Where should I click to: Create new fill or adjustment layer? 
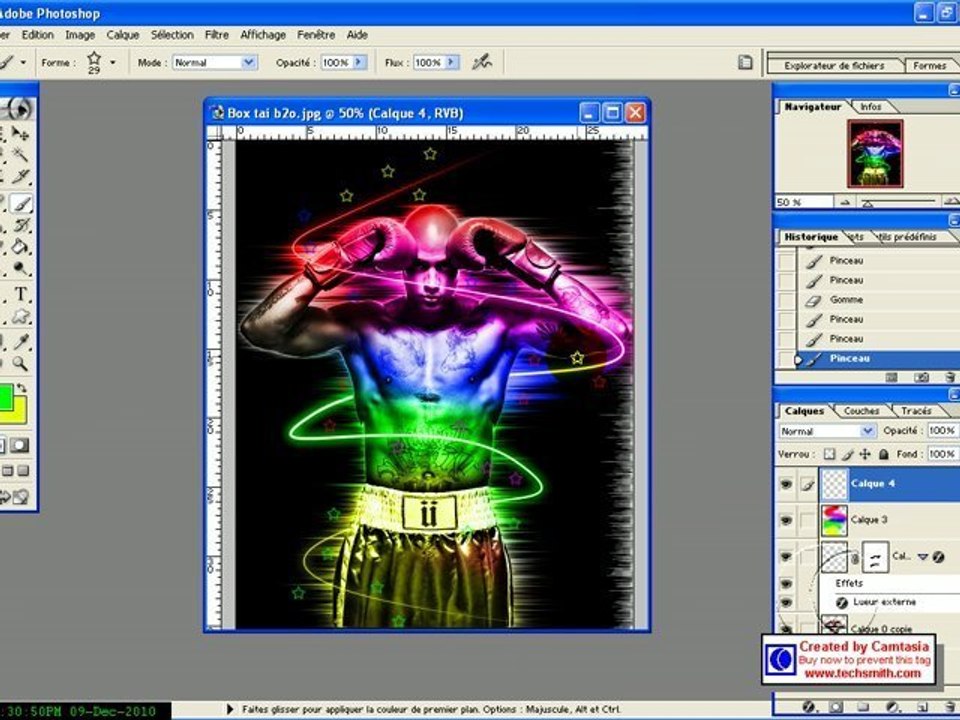coord(892,707)
